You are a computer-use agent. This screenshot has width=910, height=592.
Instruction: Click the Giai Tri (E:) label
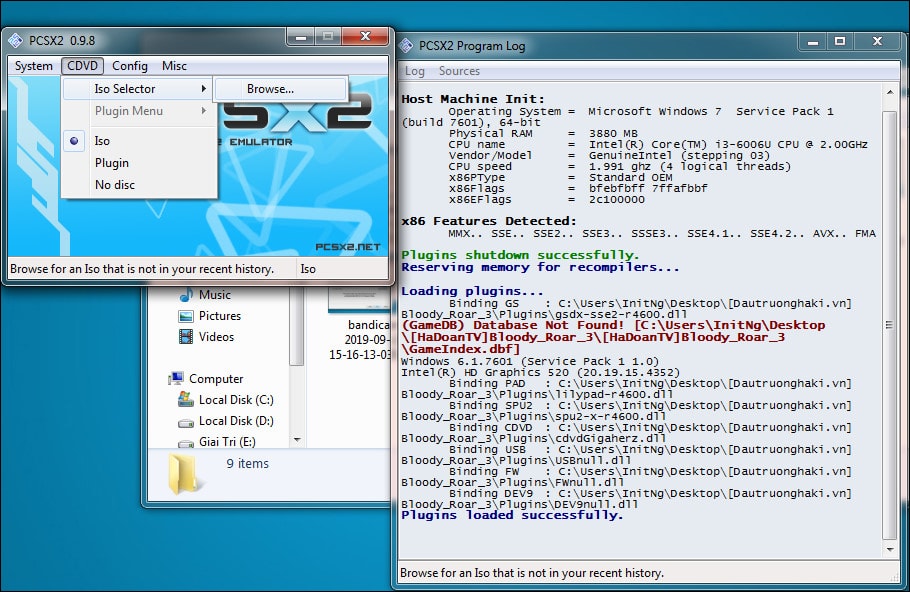(227, 442)
